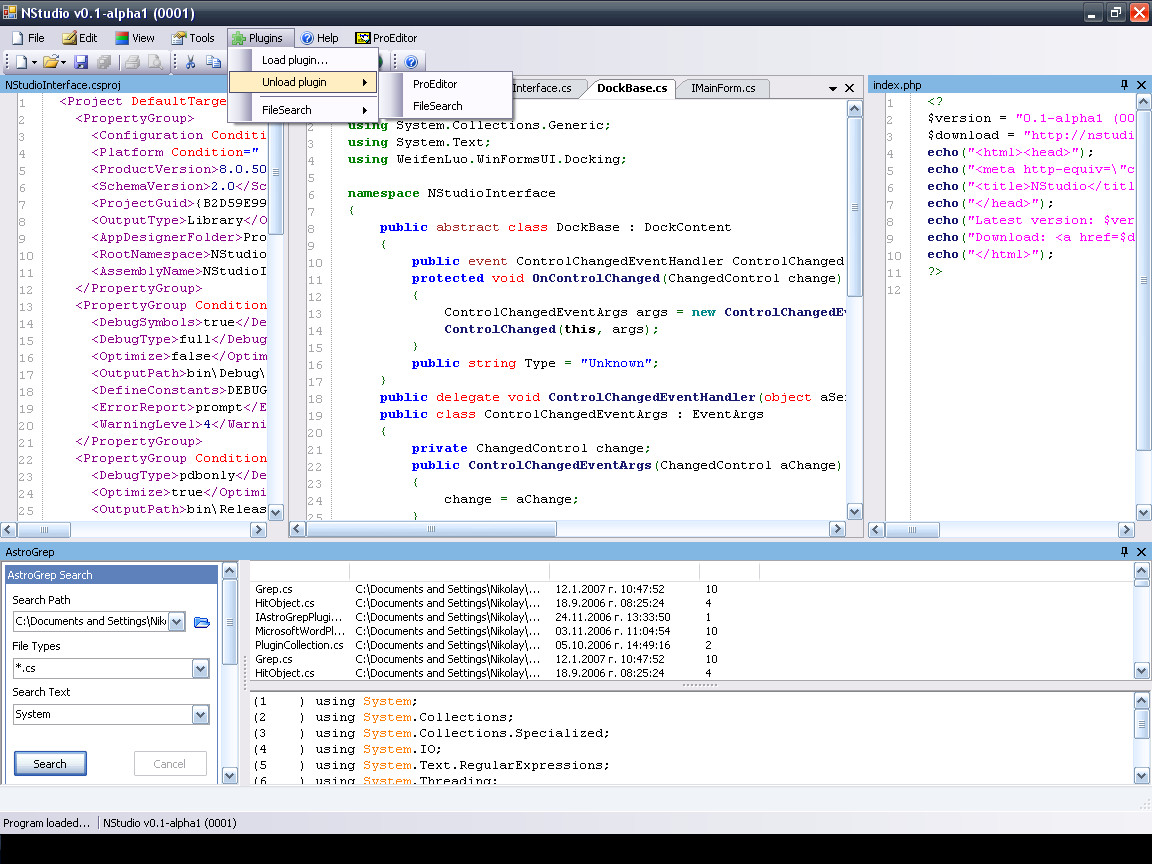Open the ProEditor menu

386,38
